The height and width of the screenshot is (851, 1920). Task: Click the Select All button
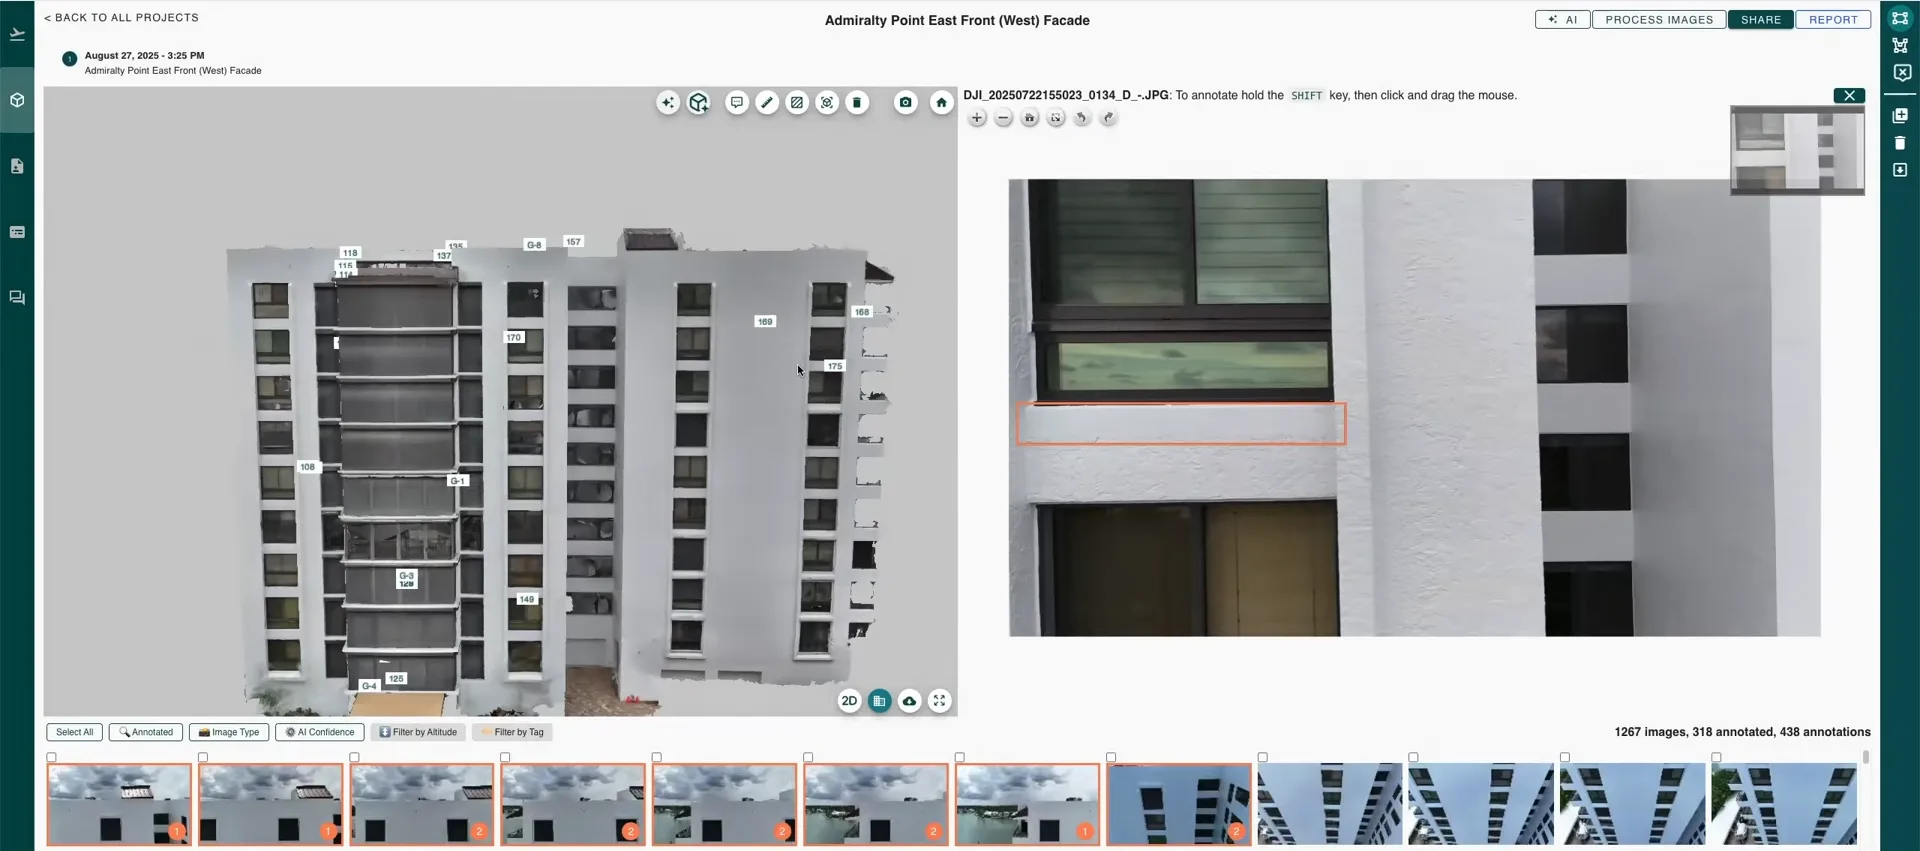[75, 732]
